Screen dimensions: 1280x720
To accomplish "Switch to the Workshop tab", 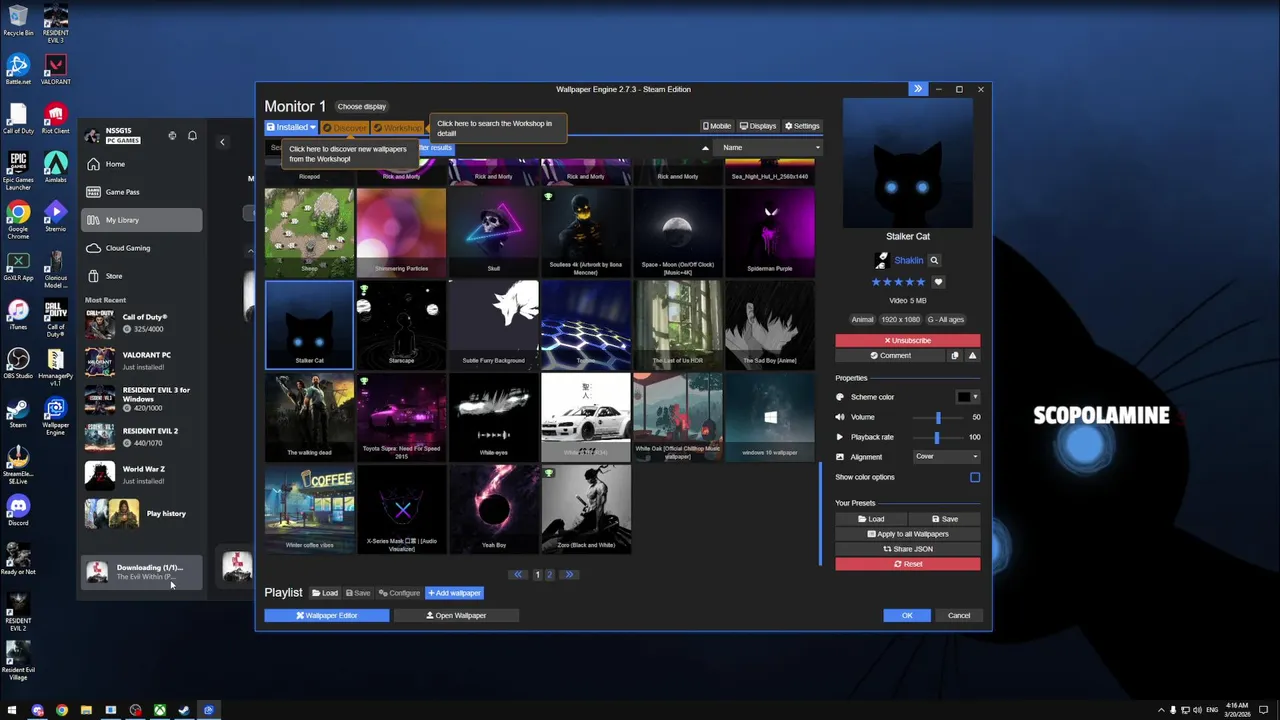I will (398, 127).
